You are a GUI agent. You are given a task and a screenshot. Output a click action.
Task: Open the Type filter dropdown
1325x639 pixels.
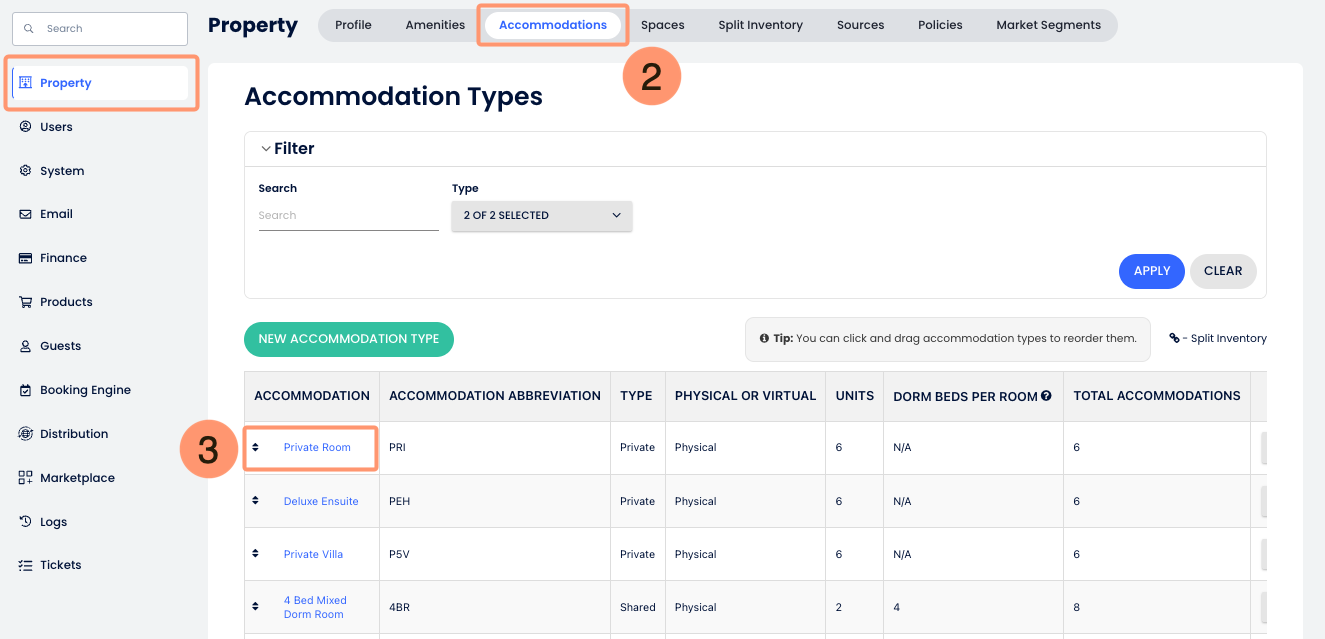(x=541, y=215)
